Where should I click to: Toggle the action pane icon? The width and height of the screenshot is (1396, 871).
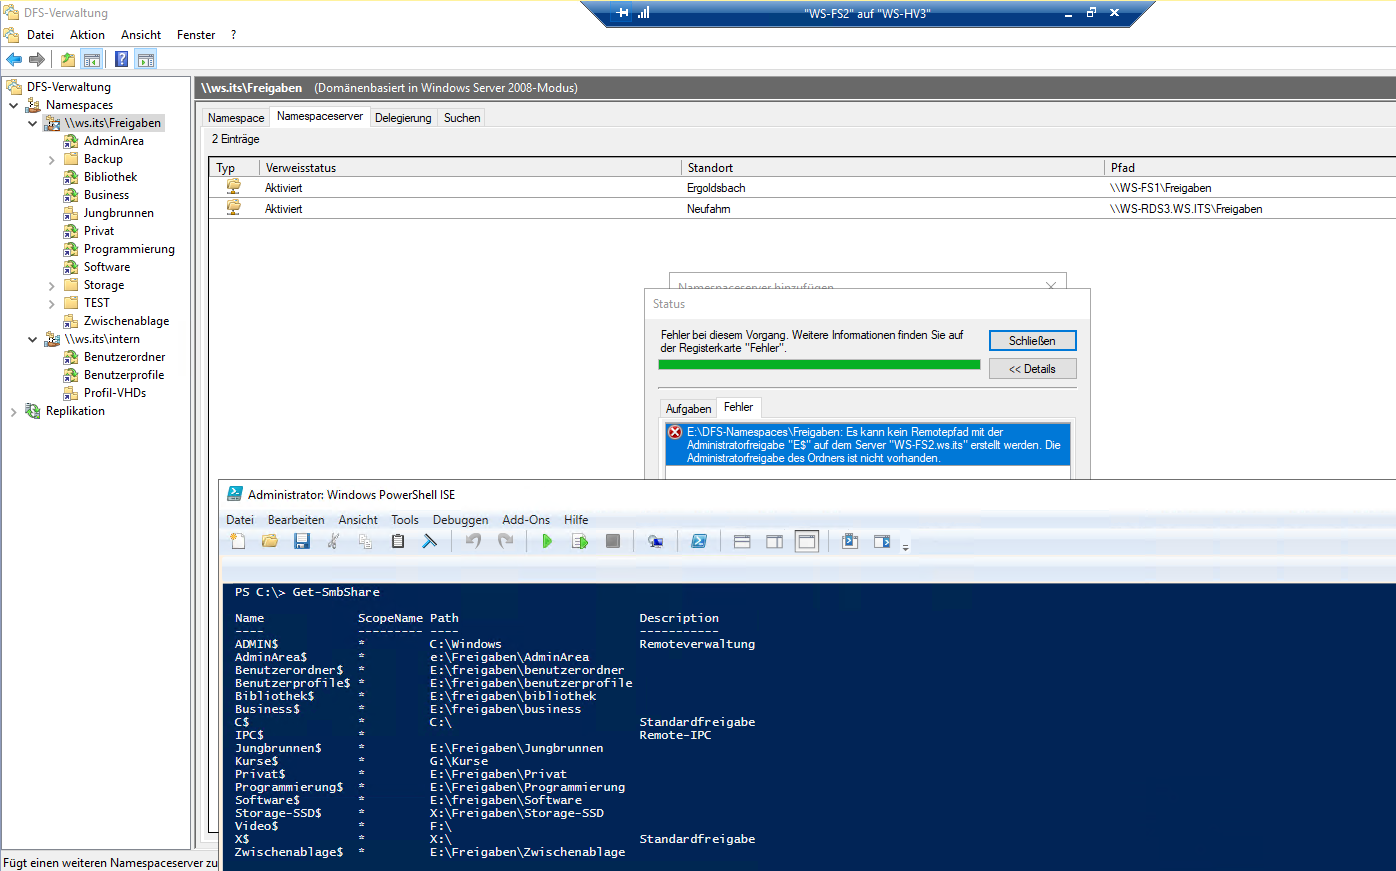click(146, 60)
